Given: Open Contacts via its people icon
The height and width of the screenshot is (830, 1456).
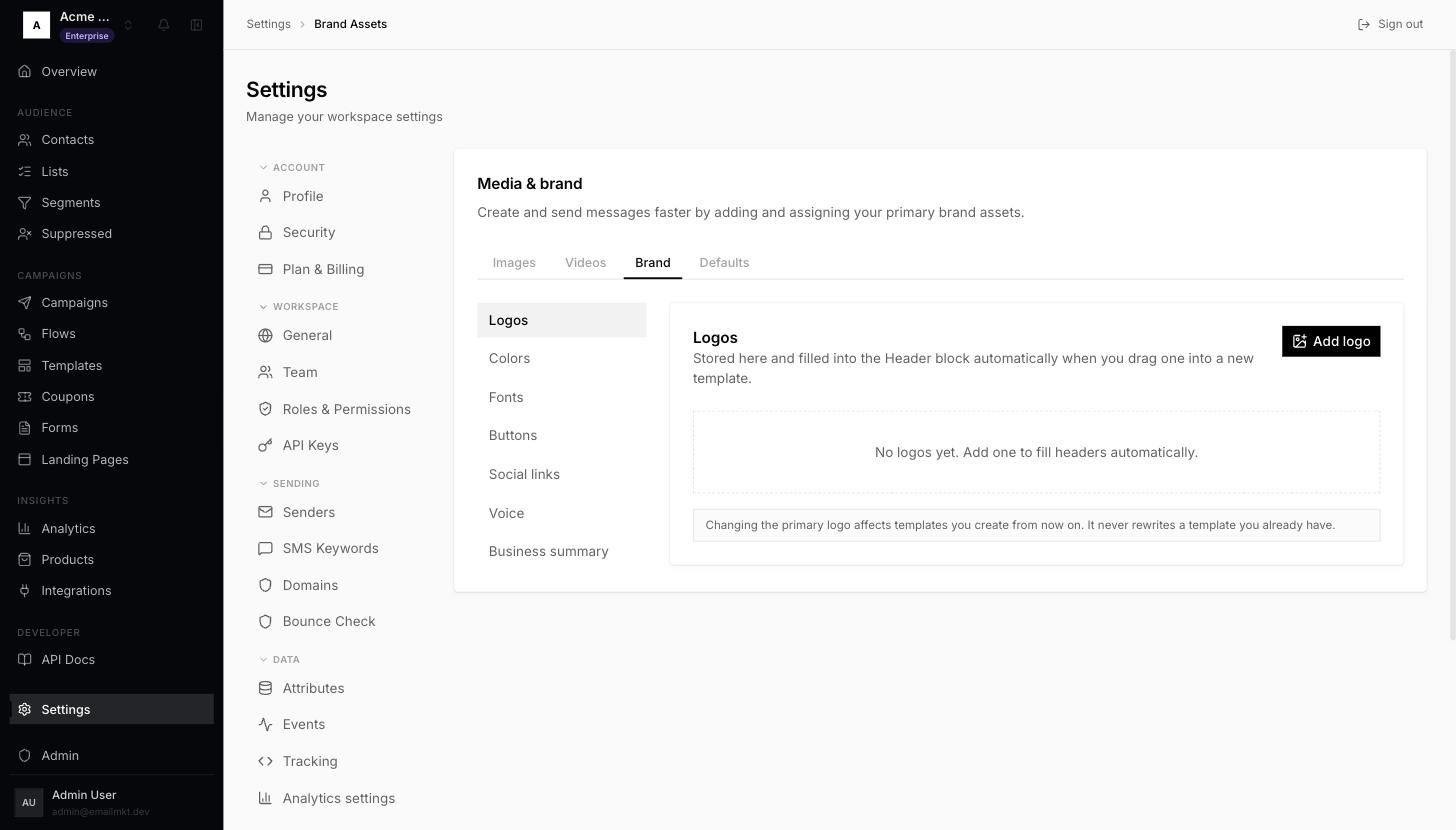Looking at the screenshot, I should tap(25, 140).
